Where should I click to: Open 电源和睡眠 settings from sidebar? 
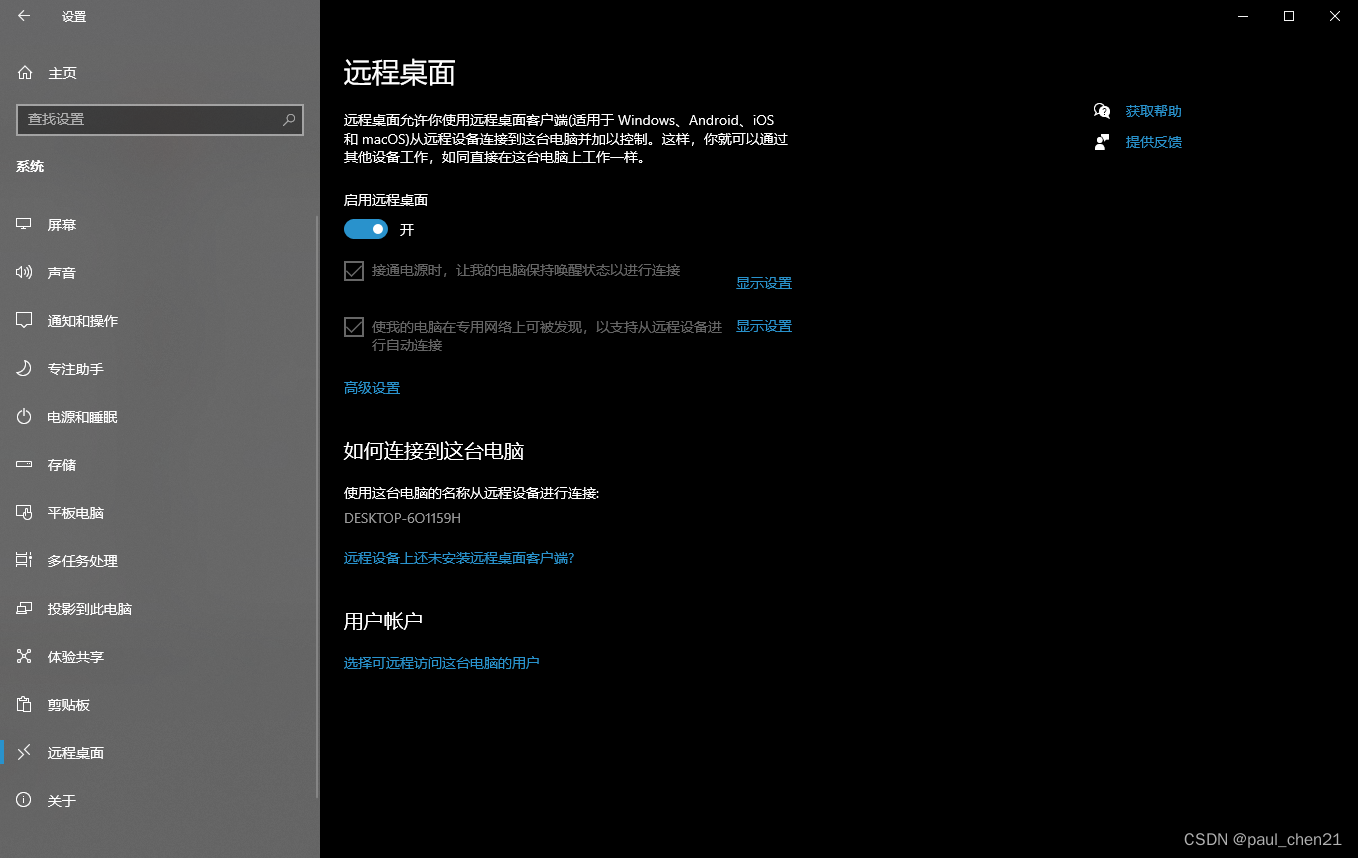pos(23,417)
